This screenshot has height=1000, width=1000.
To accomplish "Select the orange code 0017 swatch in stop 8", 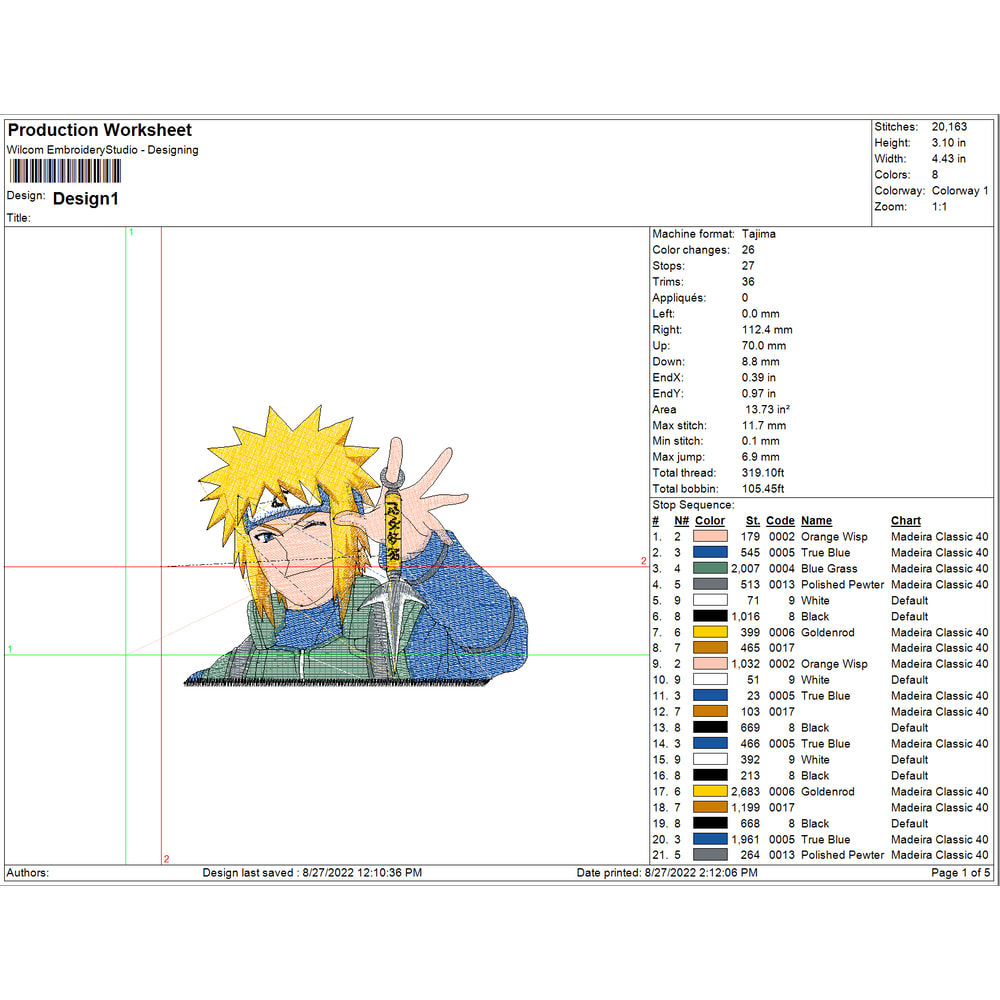I will 711,648.
